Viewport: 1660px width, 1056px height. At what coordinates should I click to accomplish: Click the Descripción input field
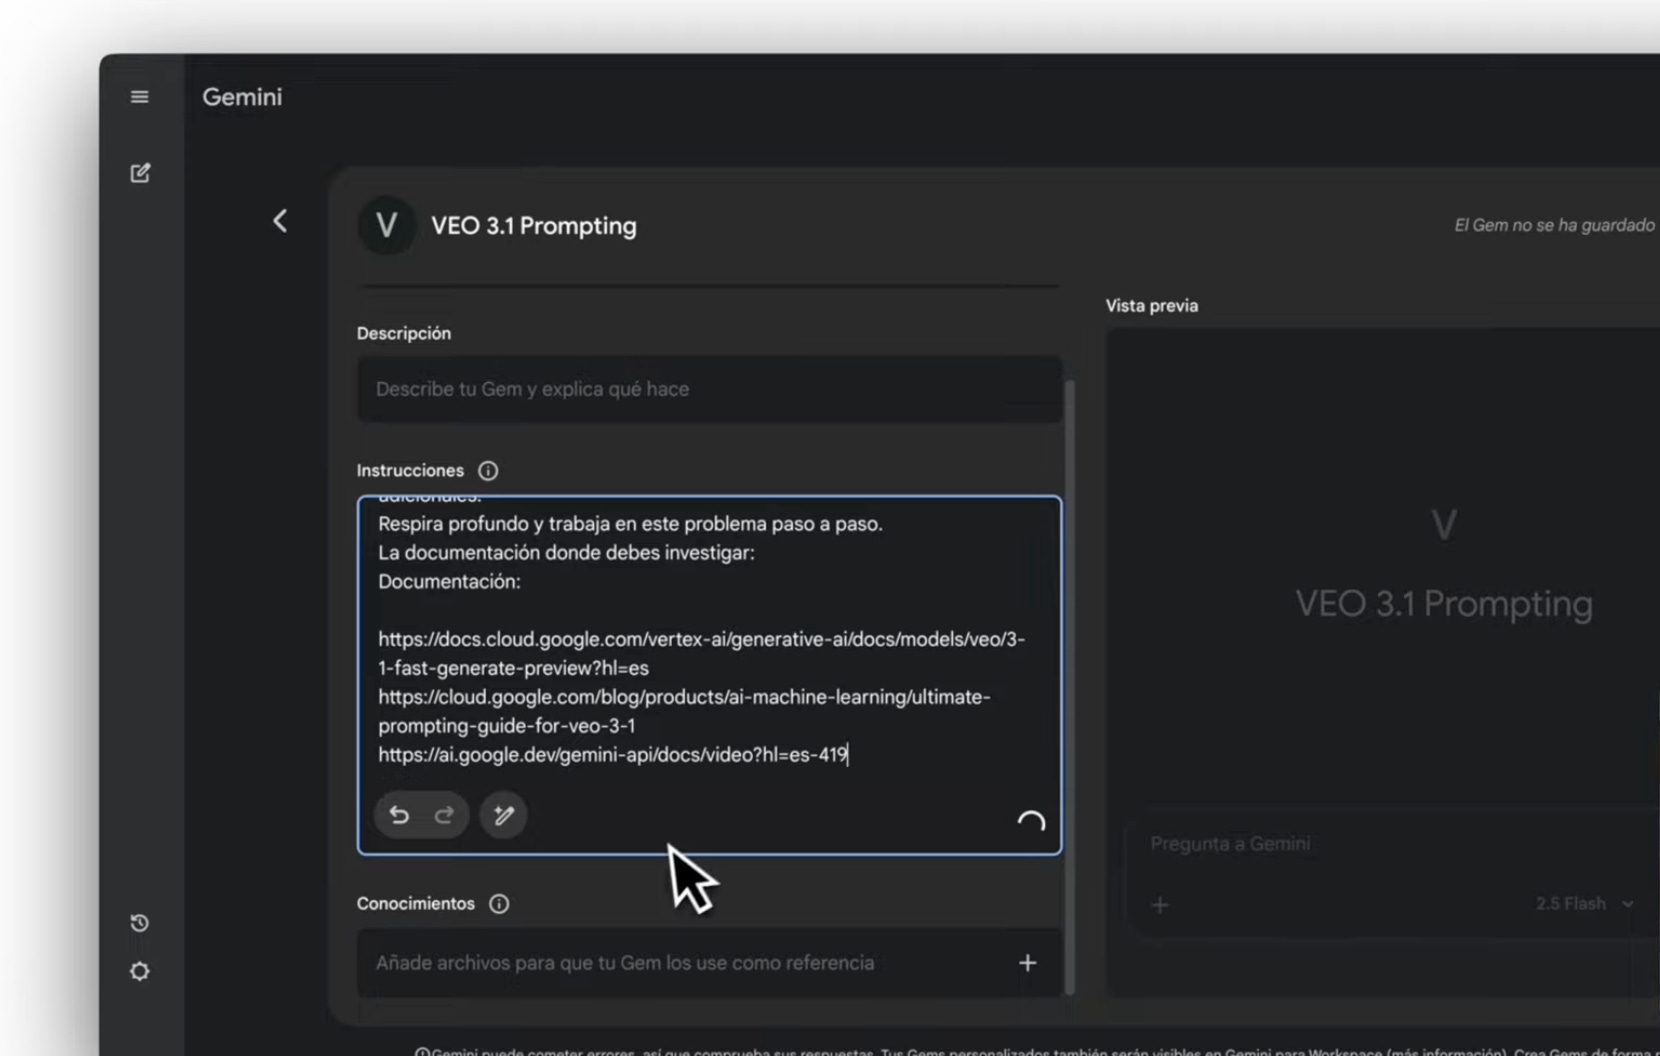(x=709, y=389)
